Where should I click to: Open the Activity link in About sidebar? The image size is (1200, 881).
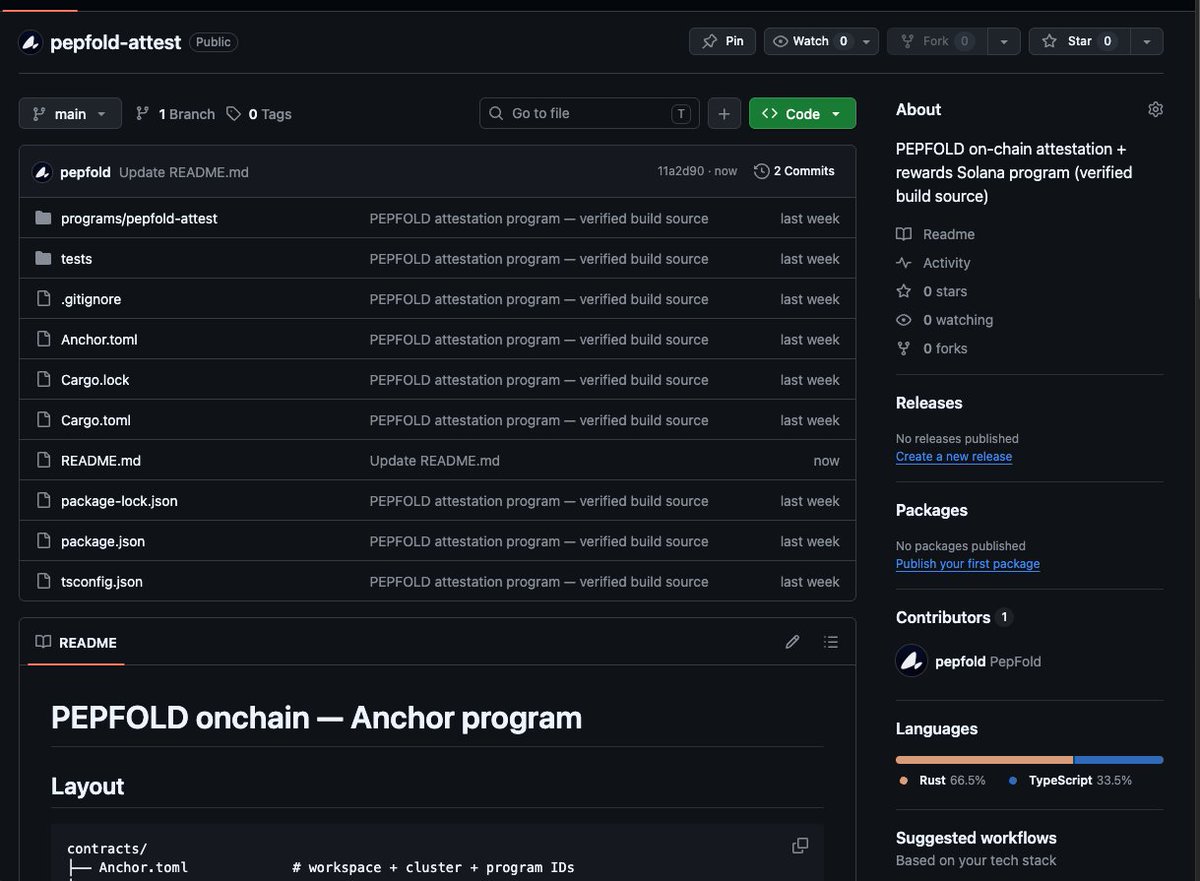(934, 263)
